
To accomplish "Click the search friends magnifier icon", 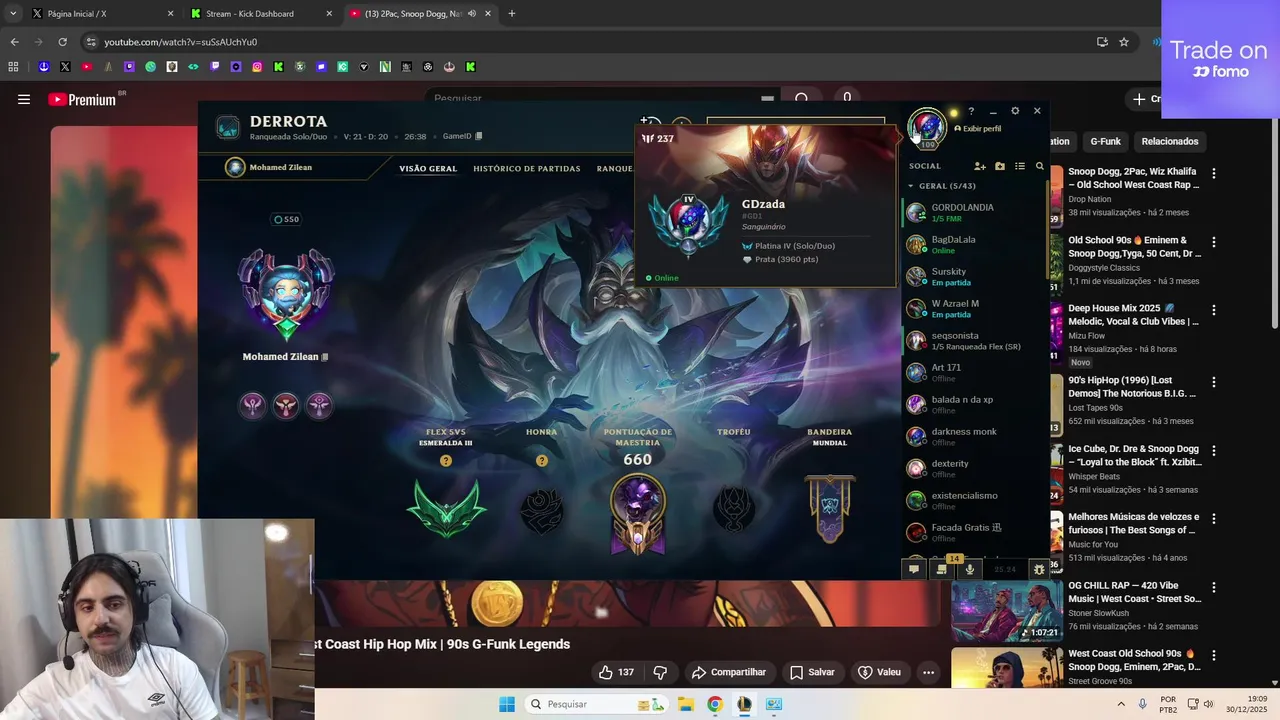I will [x=1040, y=166].
